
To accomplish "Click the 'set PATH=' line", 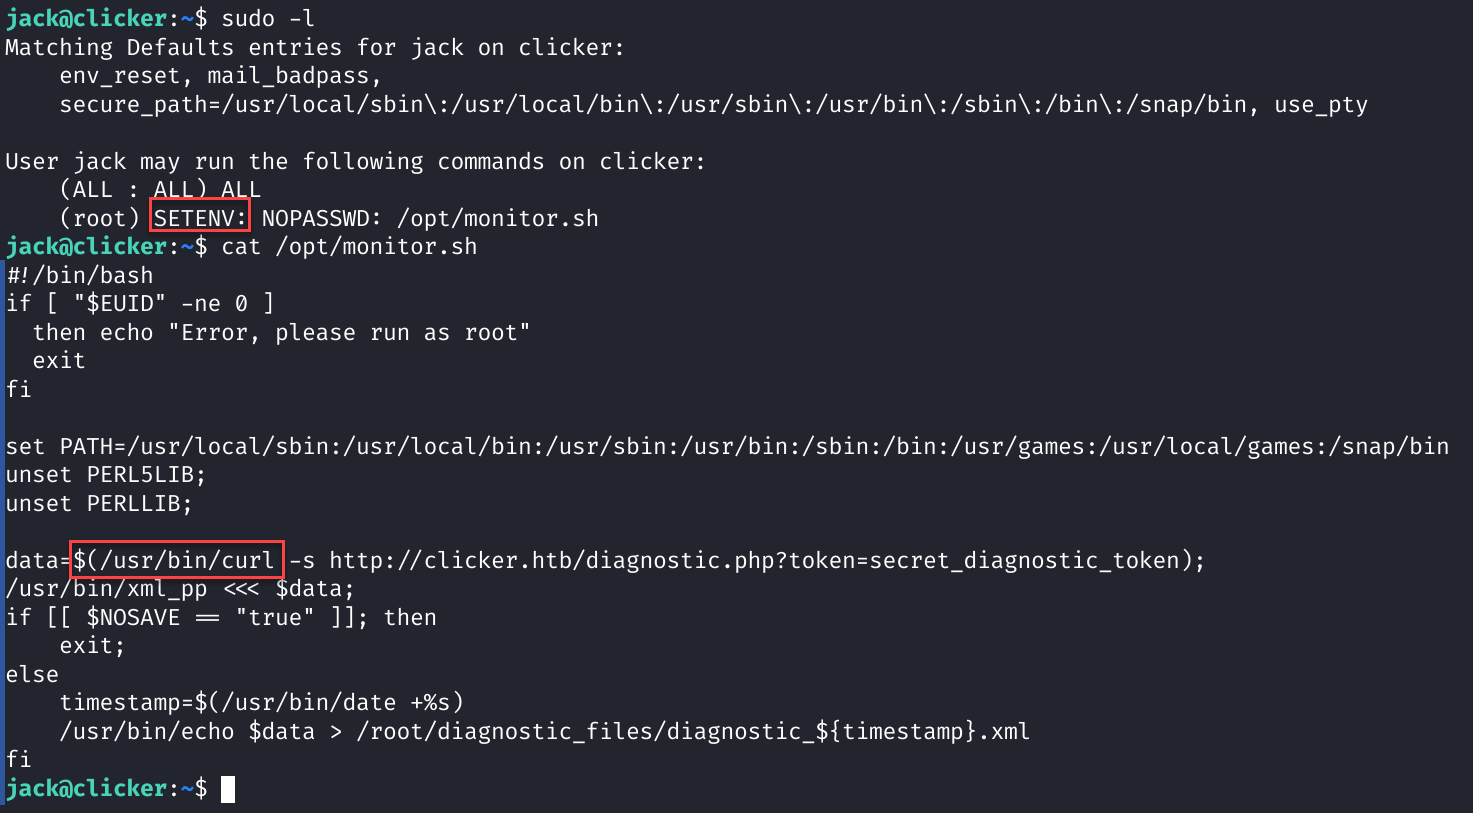I will point(727,446).
